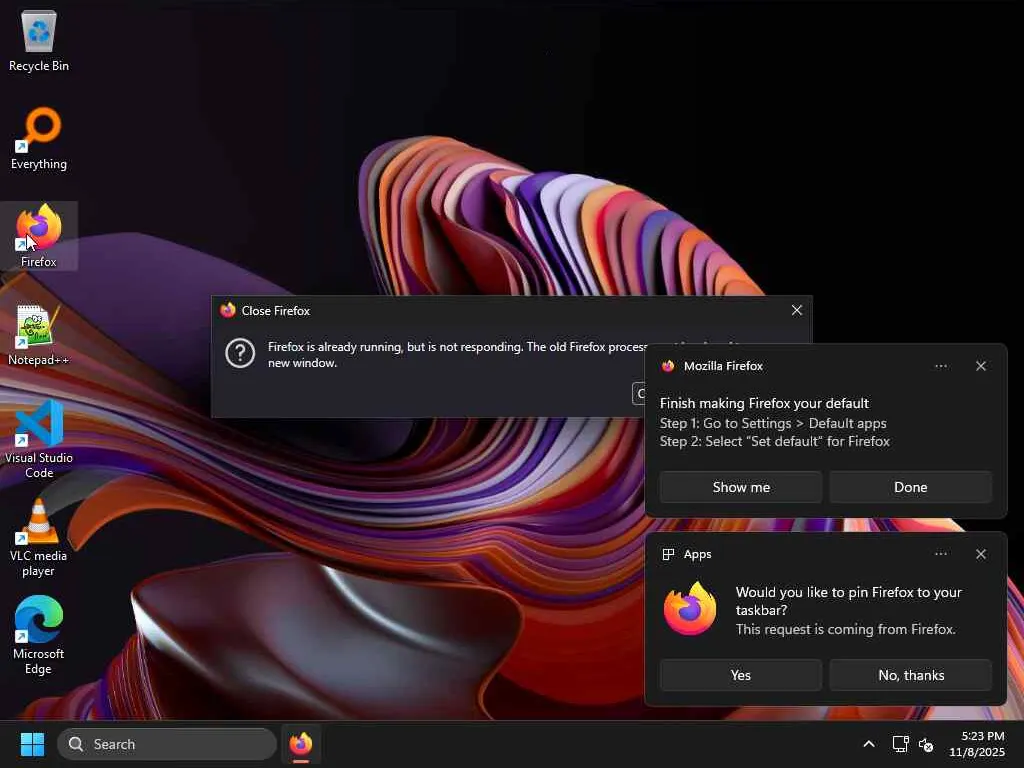The height and width of the screenshot is (768, 1024).
Task: Dismiss the Mozilla Firefox notification
Action: tap(980, 366)
